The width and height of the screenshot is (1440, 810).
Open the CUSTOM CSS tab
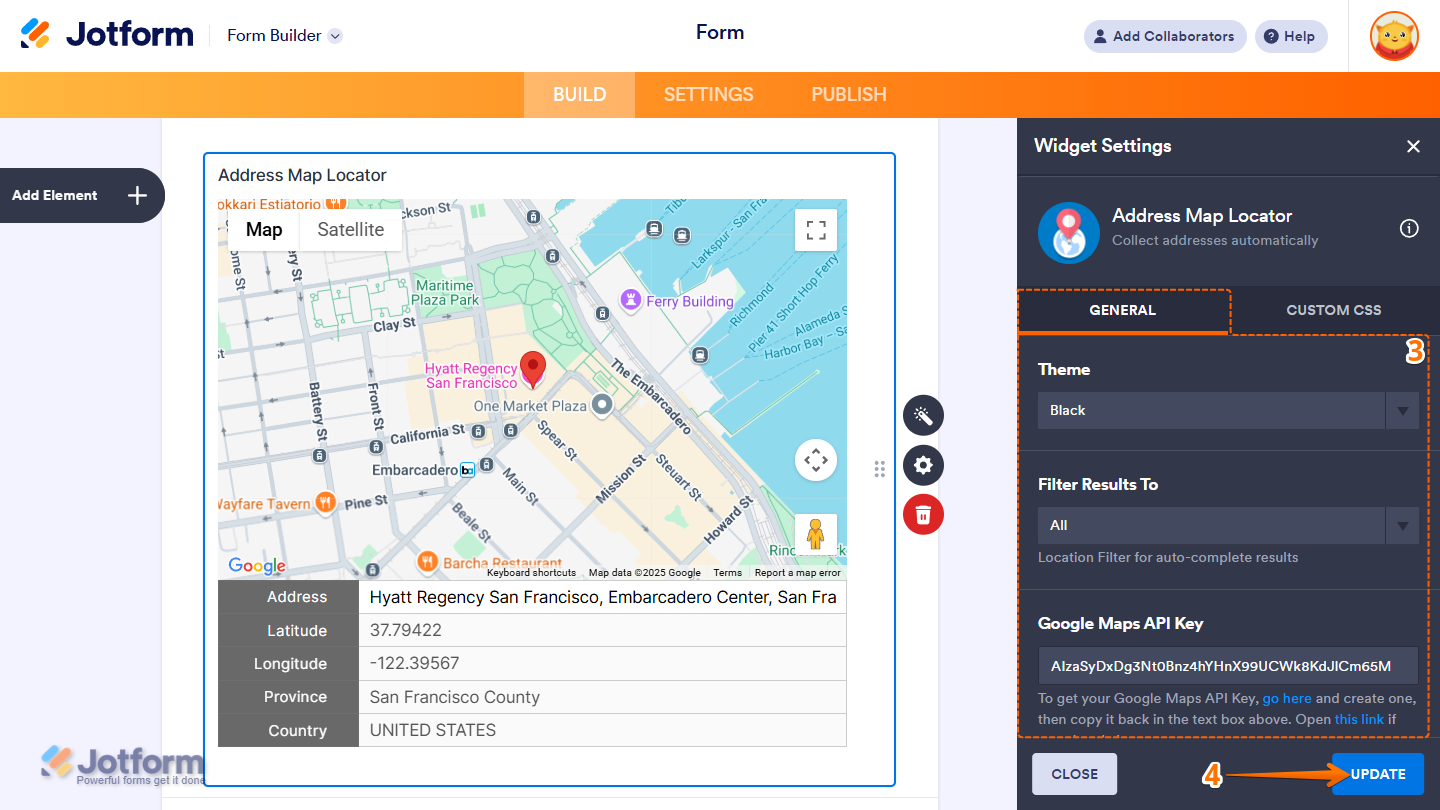pos(1334,310)
